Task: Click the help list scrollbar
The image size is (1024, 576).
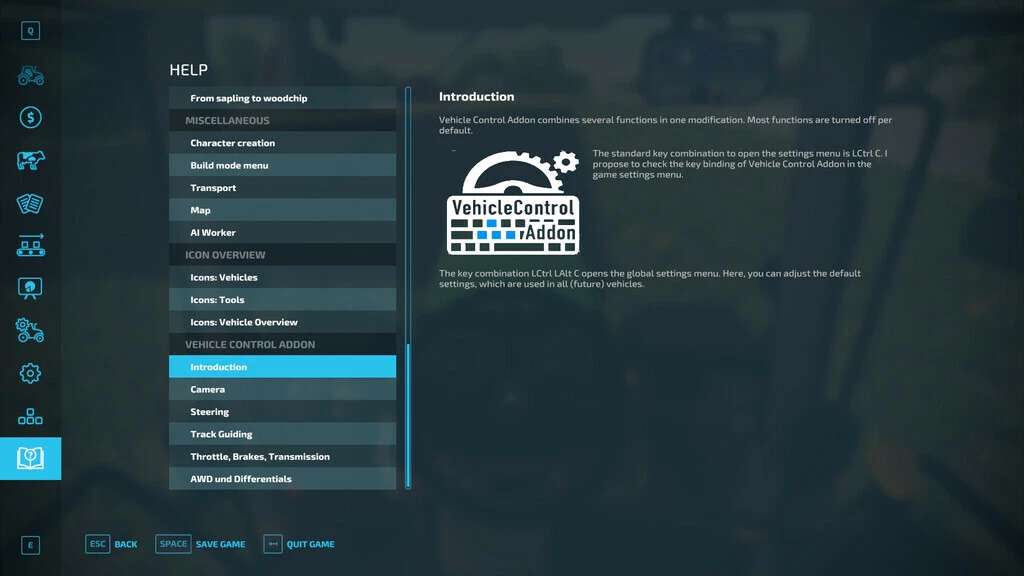Action: pyautogui.click(x=408, y=413)
